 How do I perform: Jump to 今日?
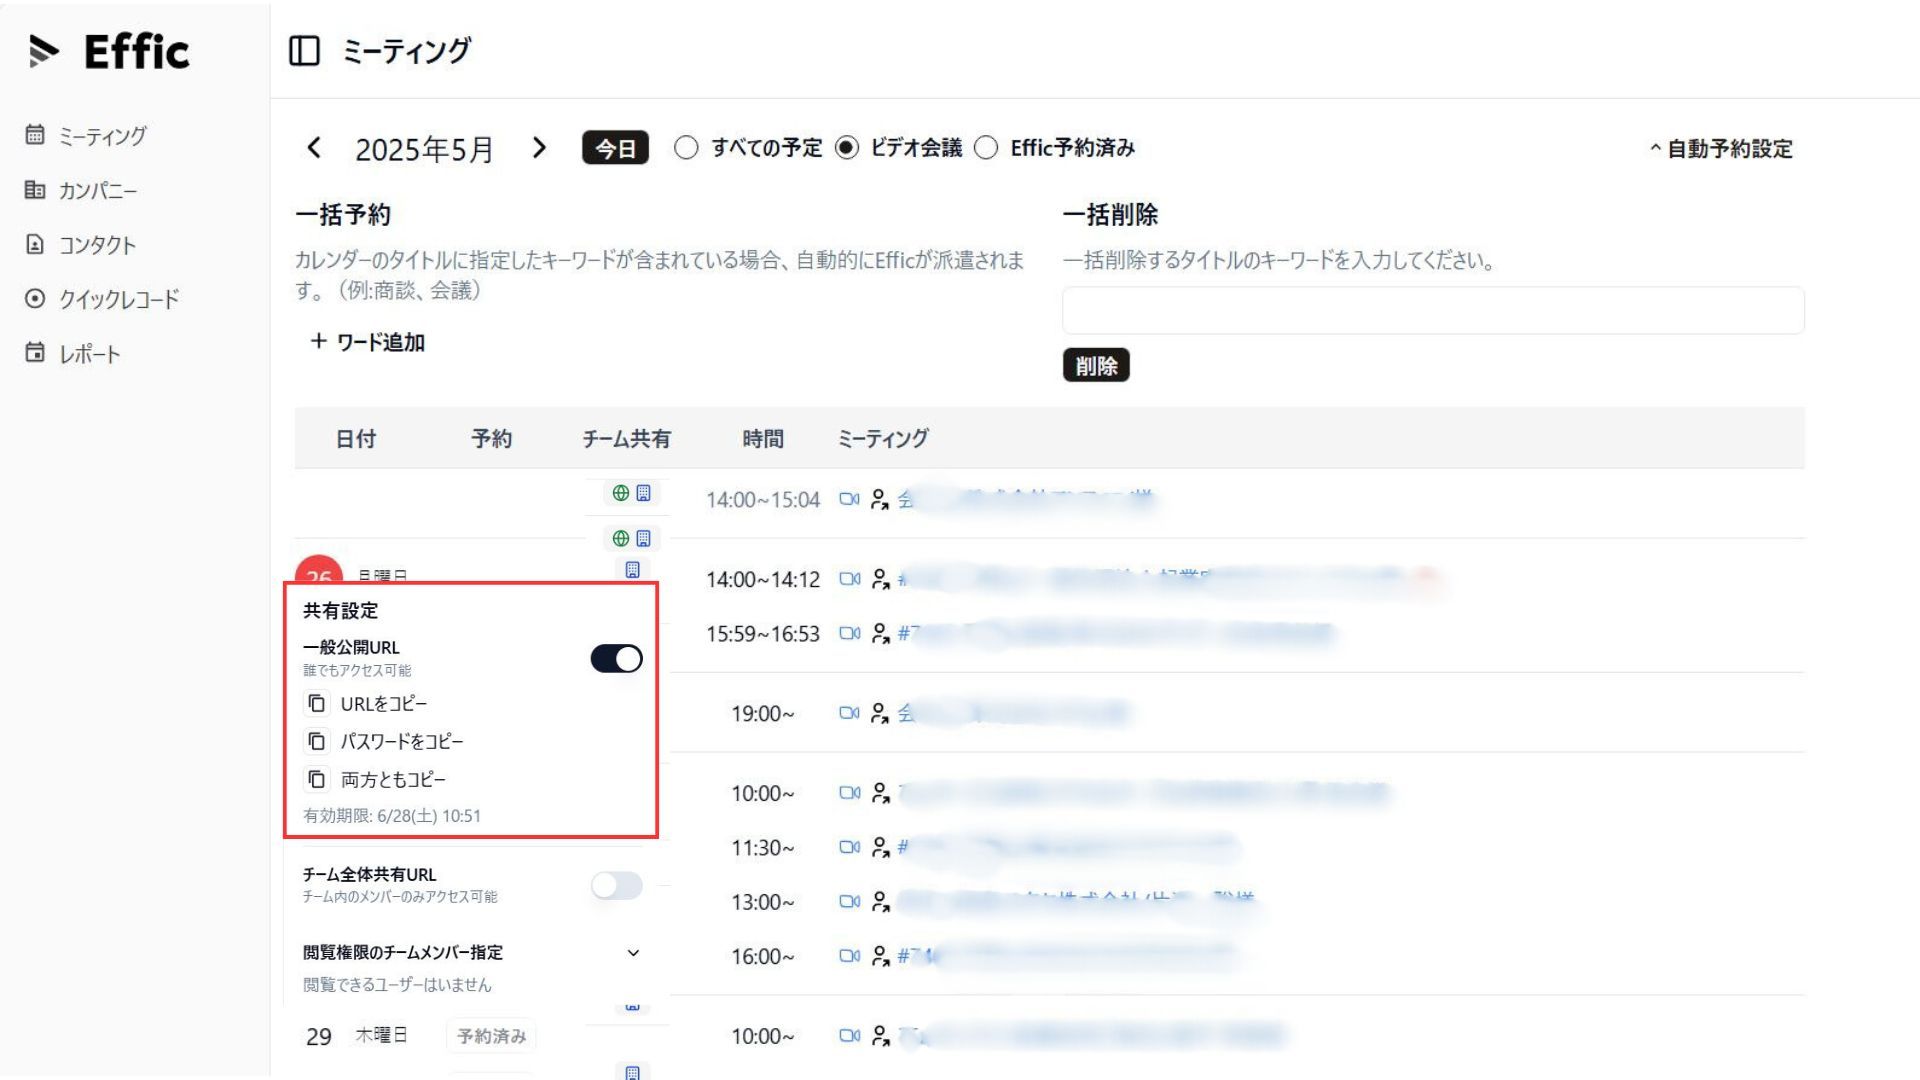pyautogui.click(x=615, y=148)
